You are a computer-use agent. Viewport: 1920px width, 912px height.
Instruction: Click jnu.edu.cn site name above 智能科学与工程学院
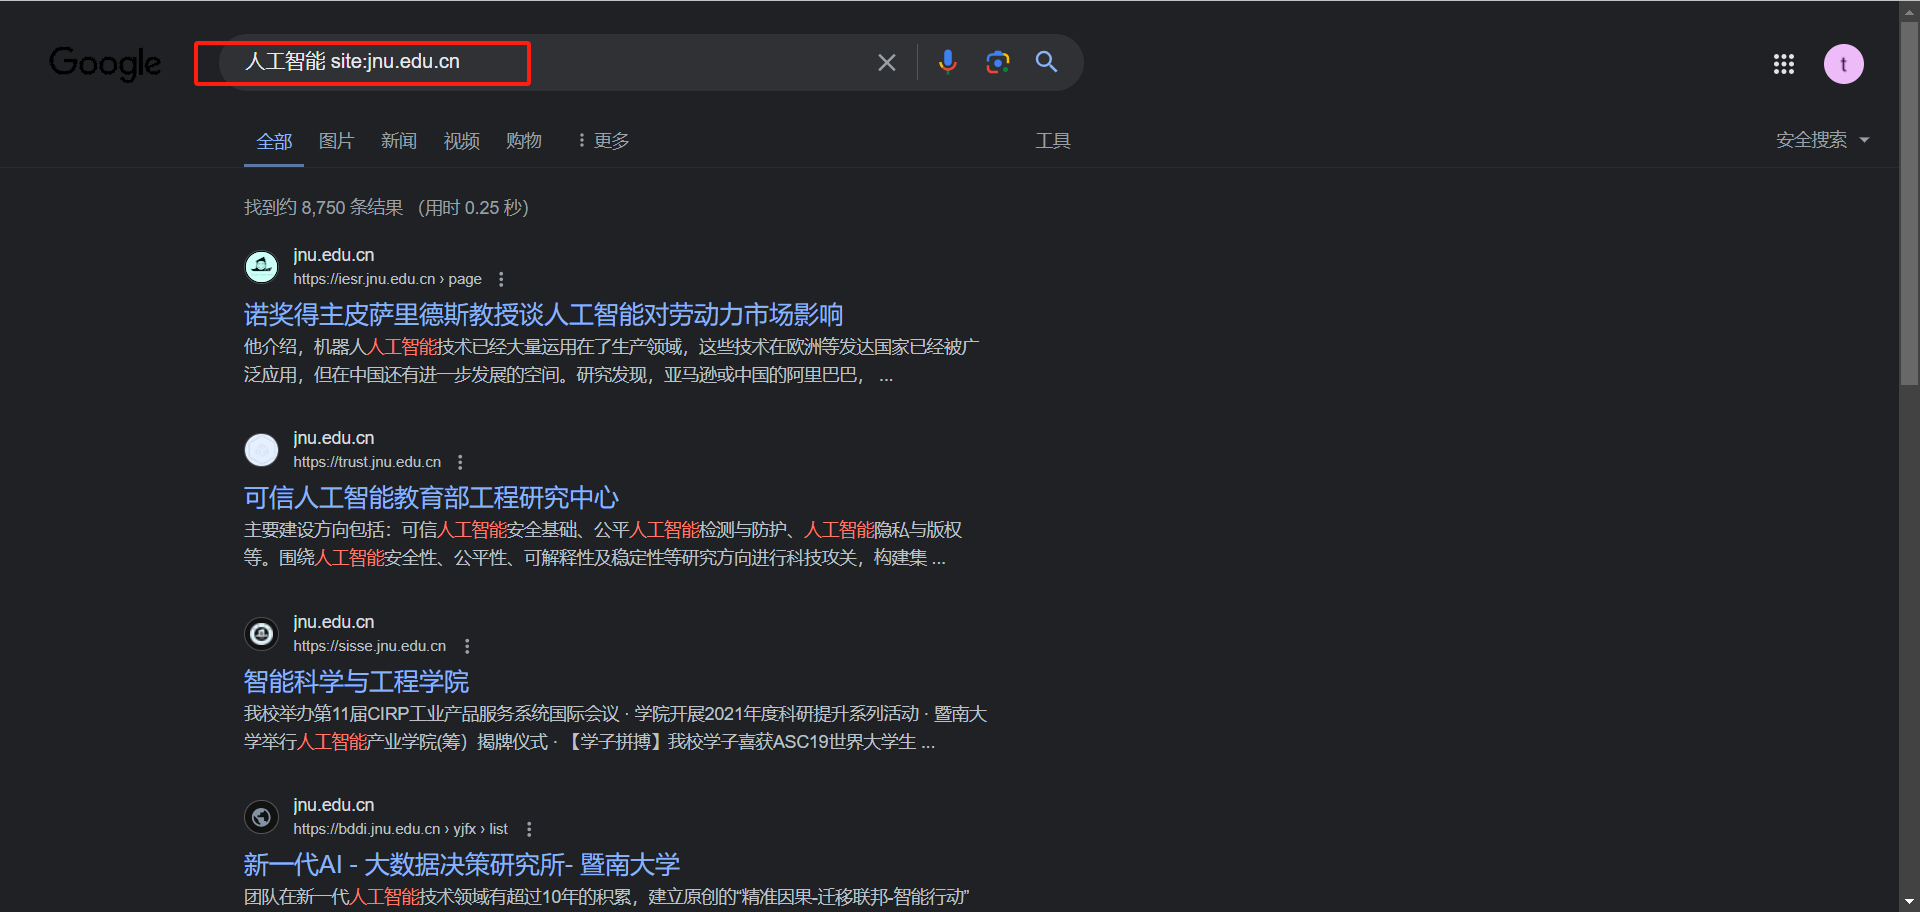[333, 622]
